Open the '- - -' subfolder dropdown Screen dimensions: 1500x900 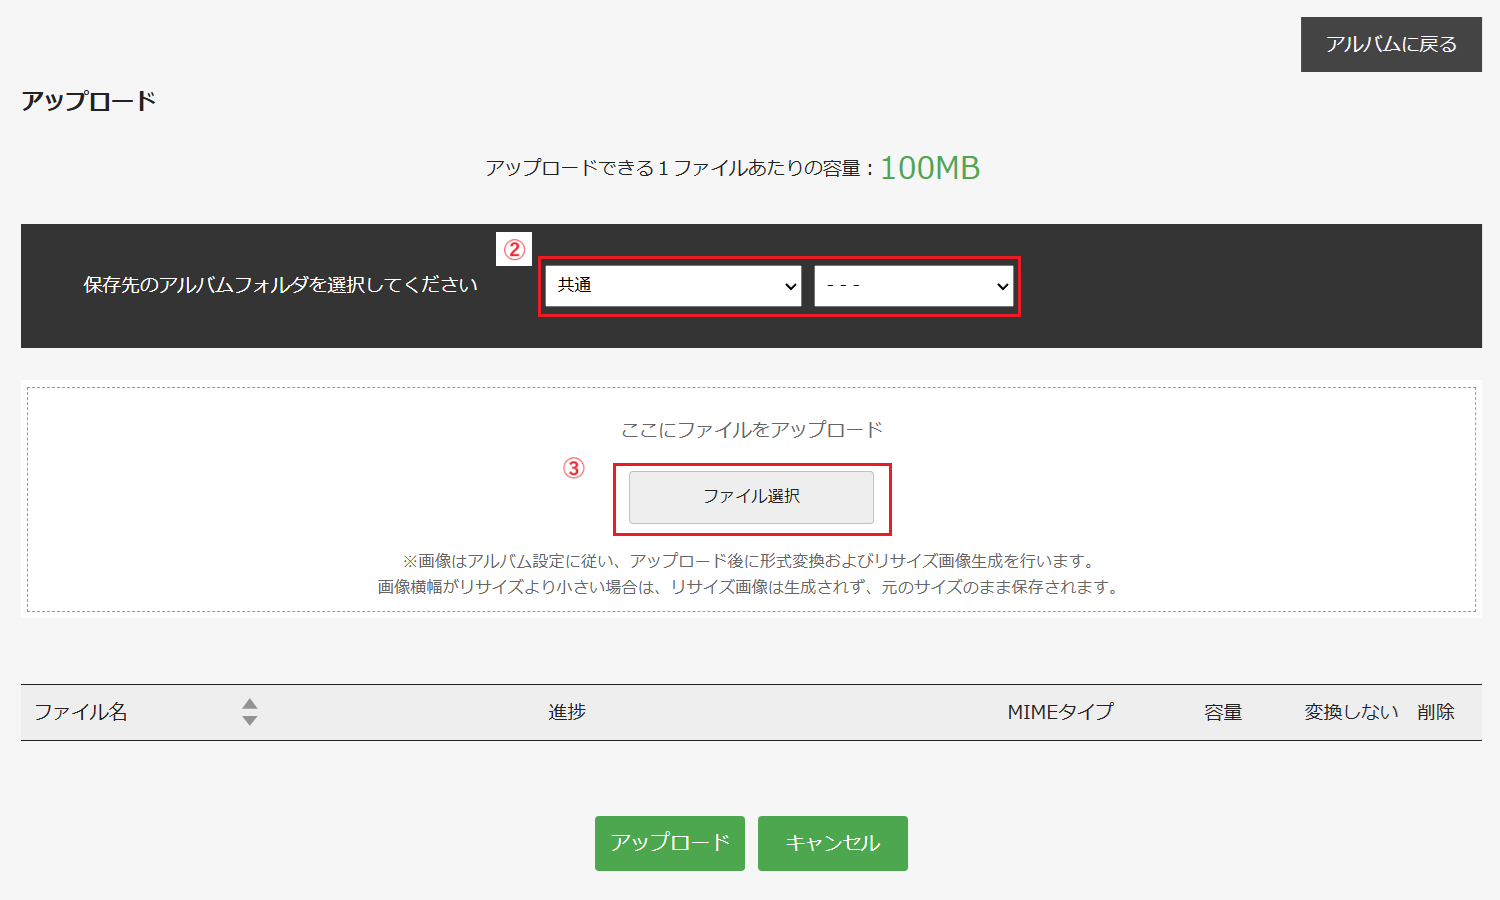(914, 286)
